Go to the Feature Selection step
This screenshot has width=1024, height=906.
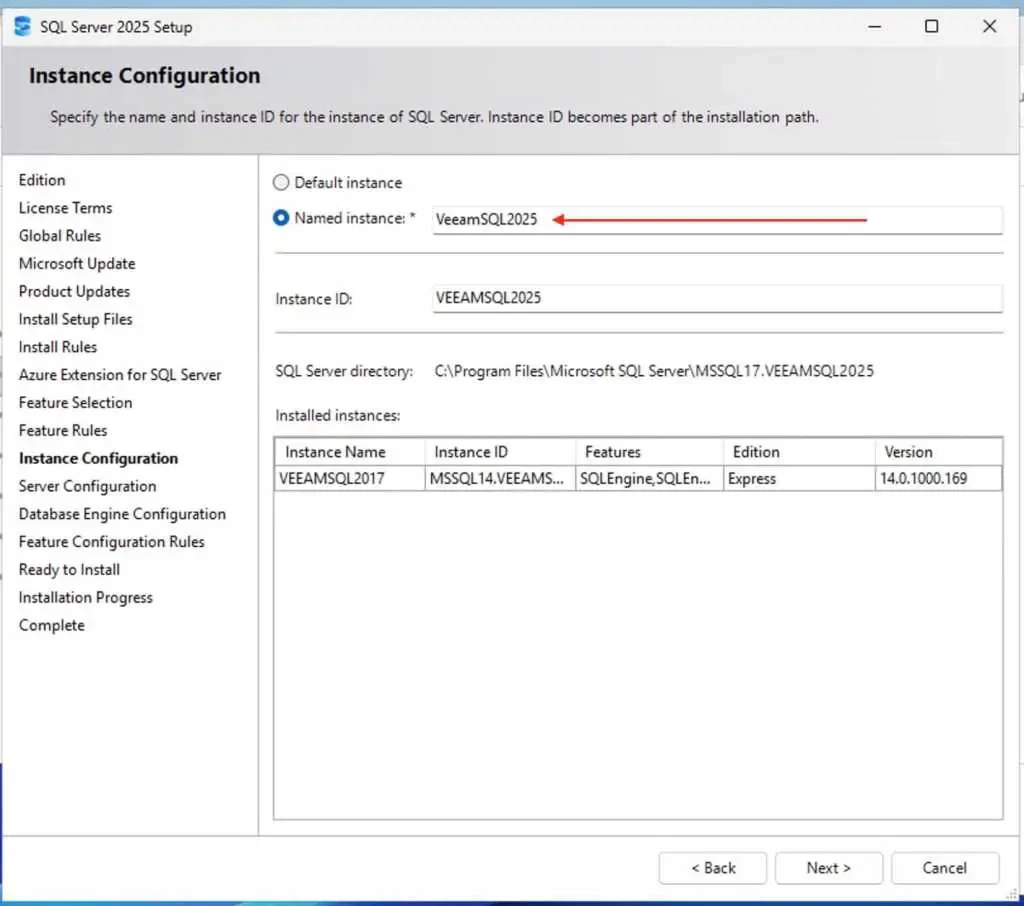(x=75, y=402)
